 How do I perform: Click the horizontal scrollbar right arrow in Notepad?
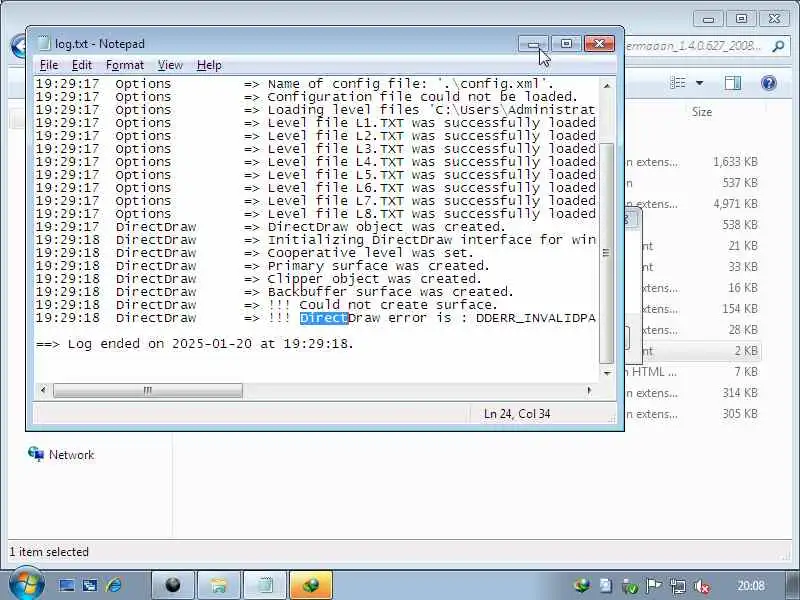click(590, 390)
